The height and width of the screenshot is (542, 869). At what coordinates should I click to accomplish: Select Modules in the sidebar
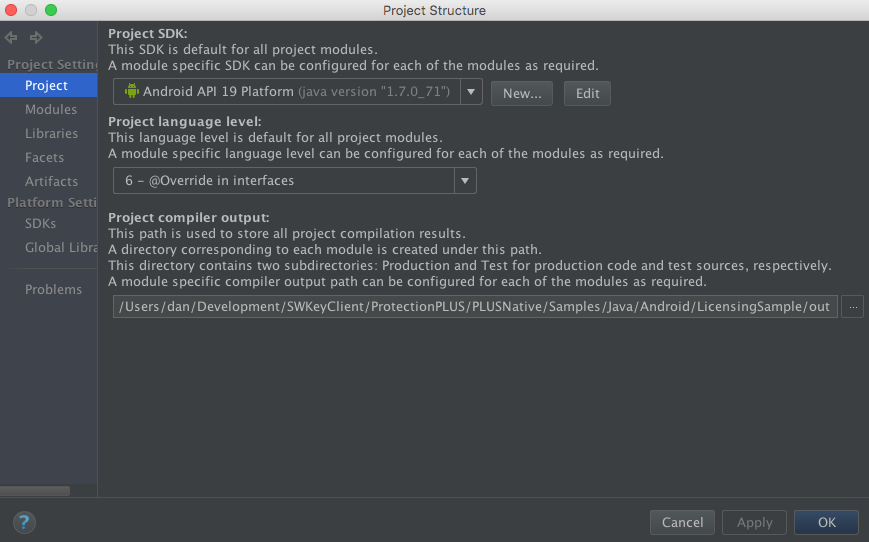click(x=51, y=109)
